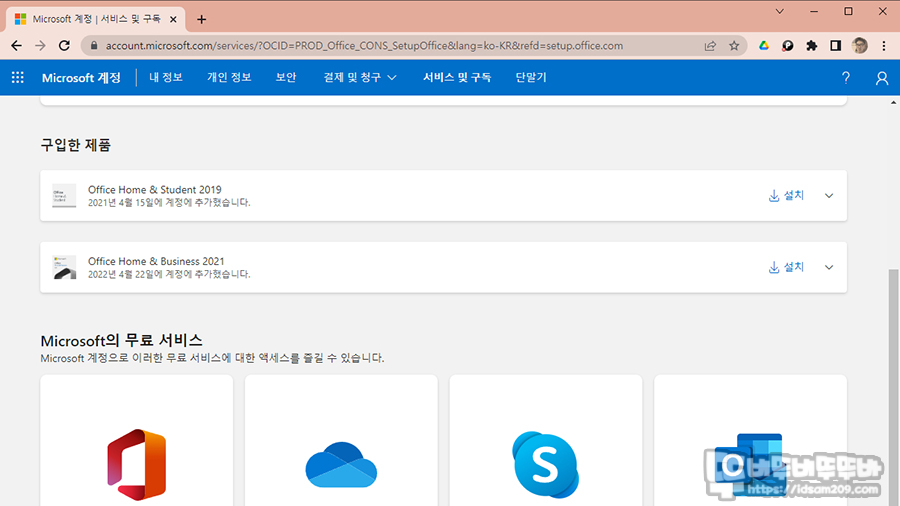Click the scrollbar up arrow
This screenshot has width=900, height=506.
(x=894, y=103)
